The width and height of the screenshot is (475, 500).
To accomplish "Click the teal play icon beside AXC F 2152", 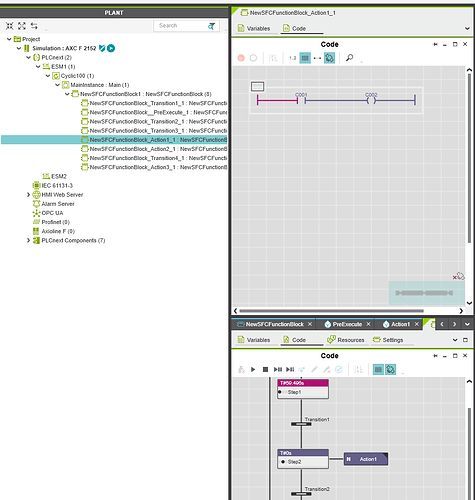I will point(111,48).
